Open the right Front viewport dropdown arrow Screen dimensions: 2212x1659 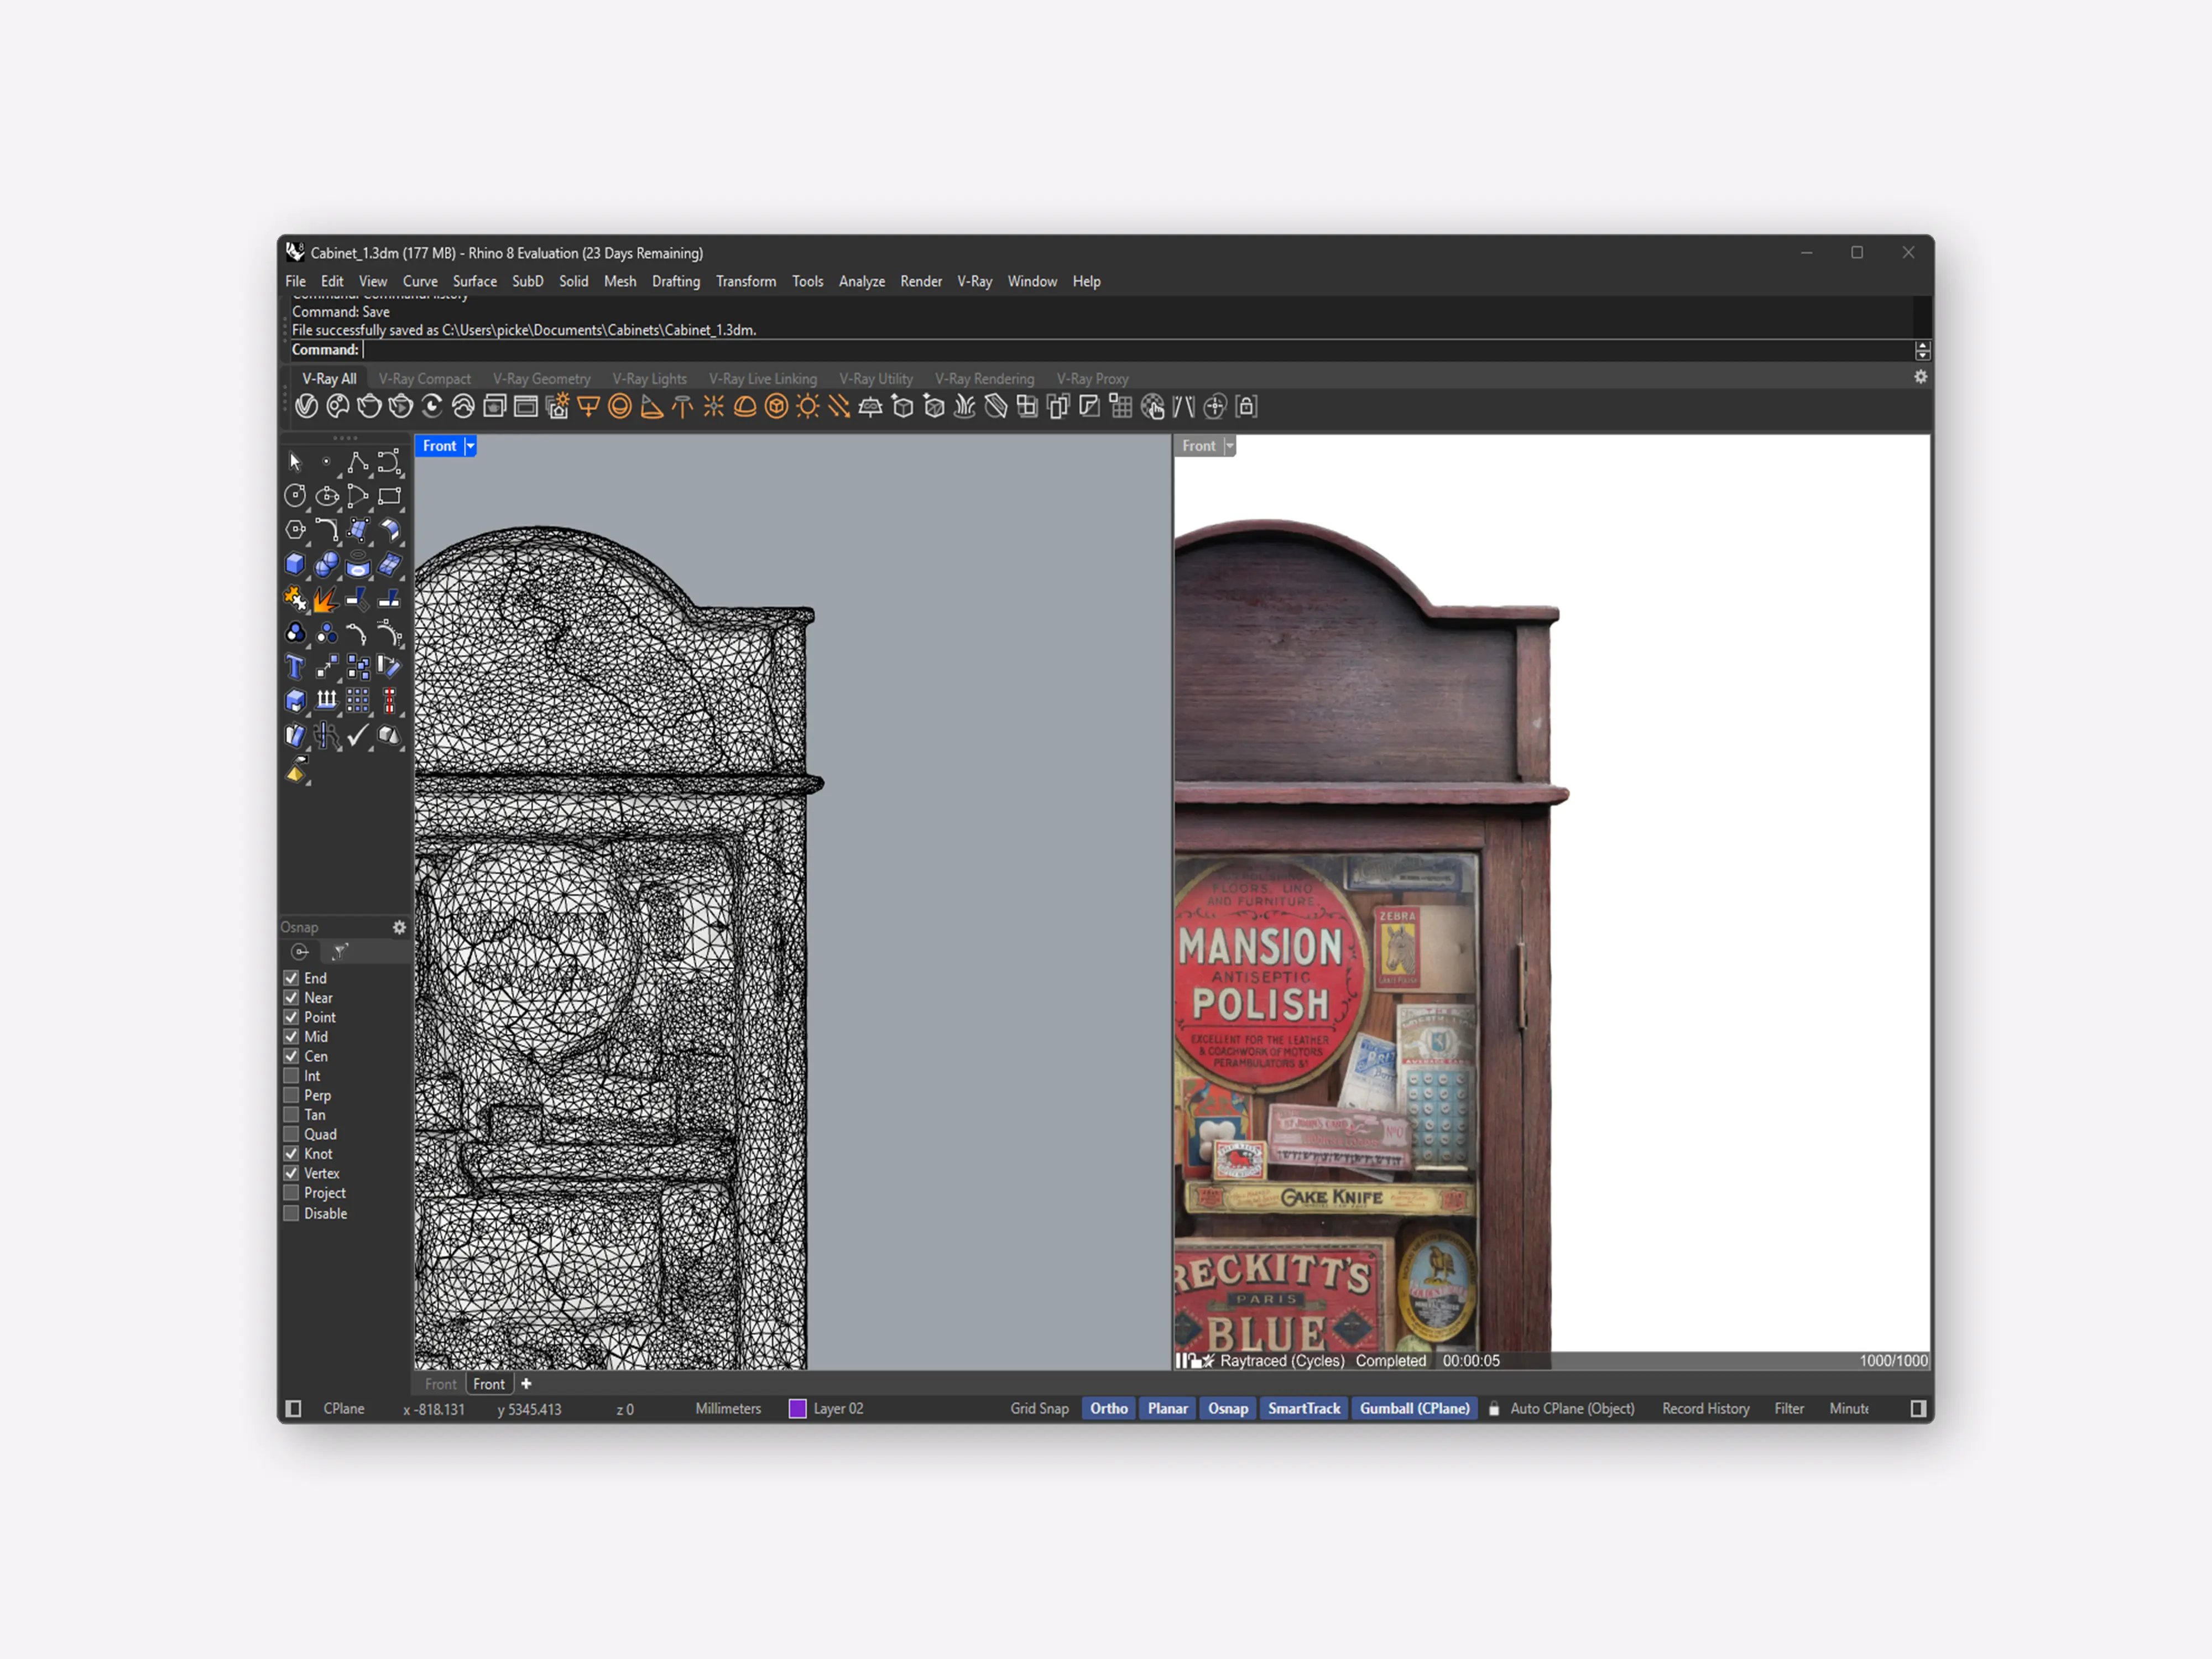click(1230, 446)
